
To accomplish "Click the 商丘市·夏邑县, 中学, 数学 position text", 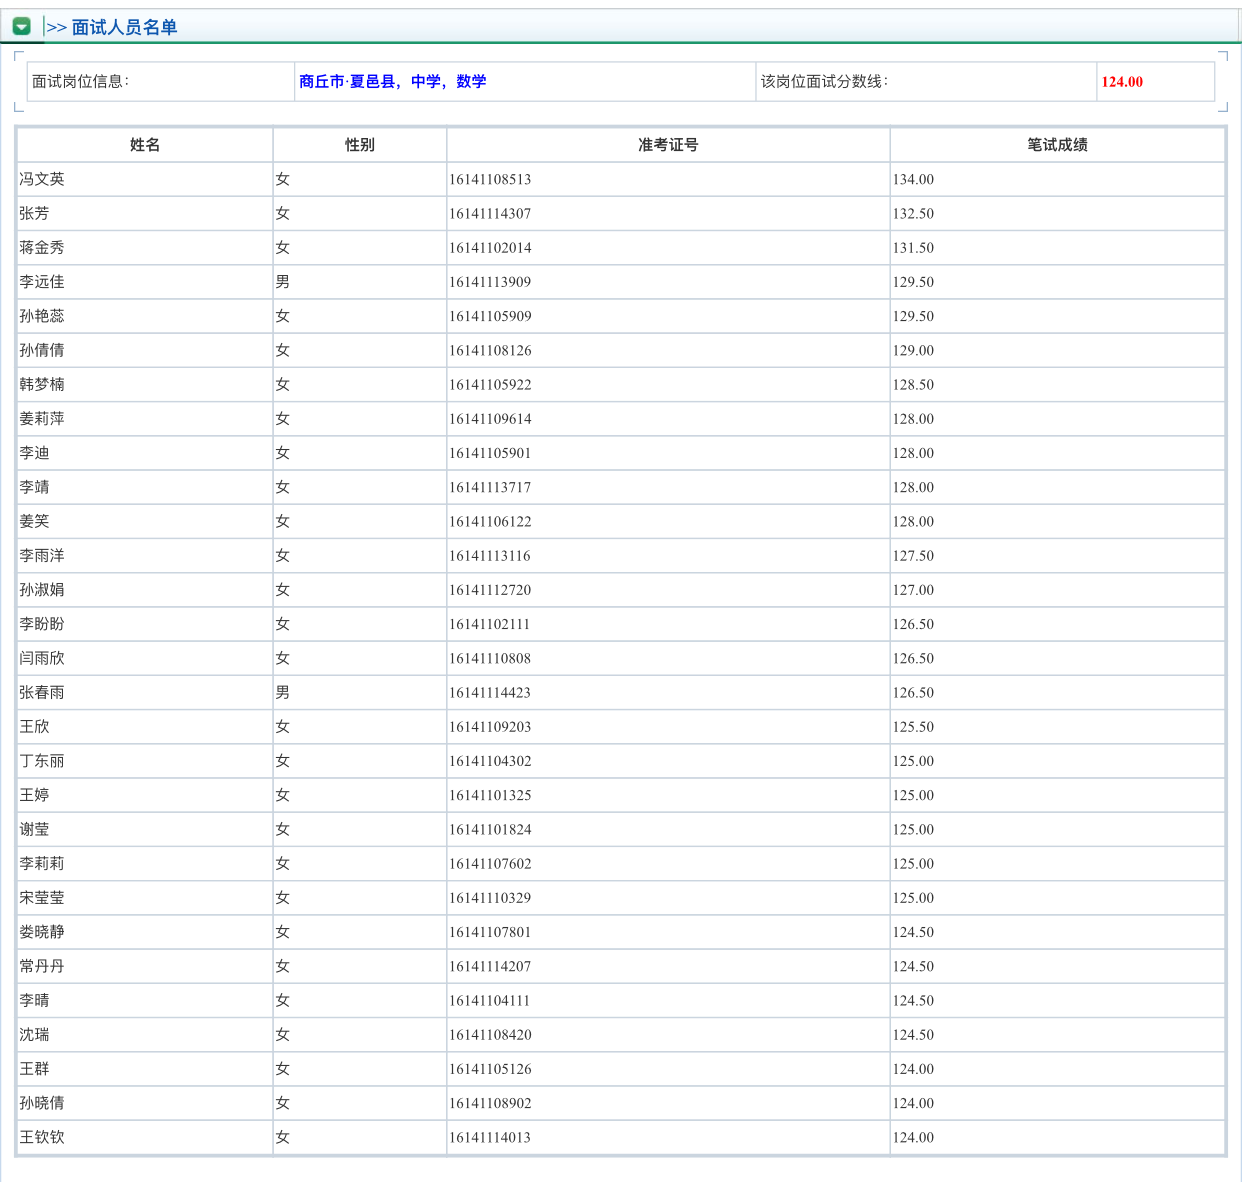I will click(x=392, y=82).
